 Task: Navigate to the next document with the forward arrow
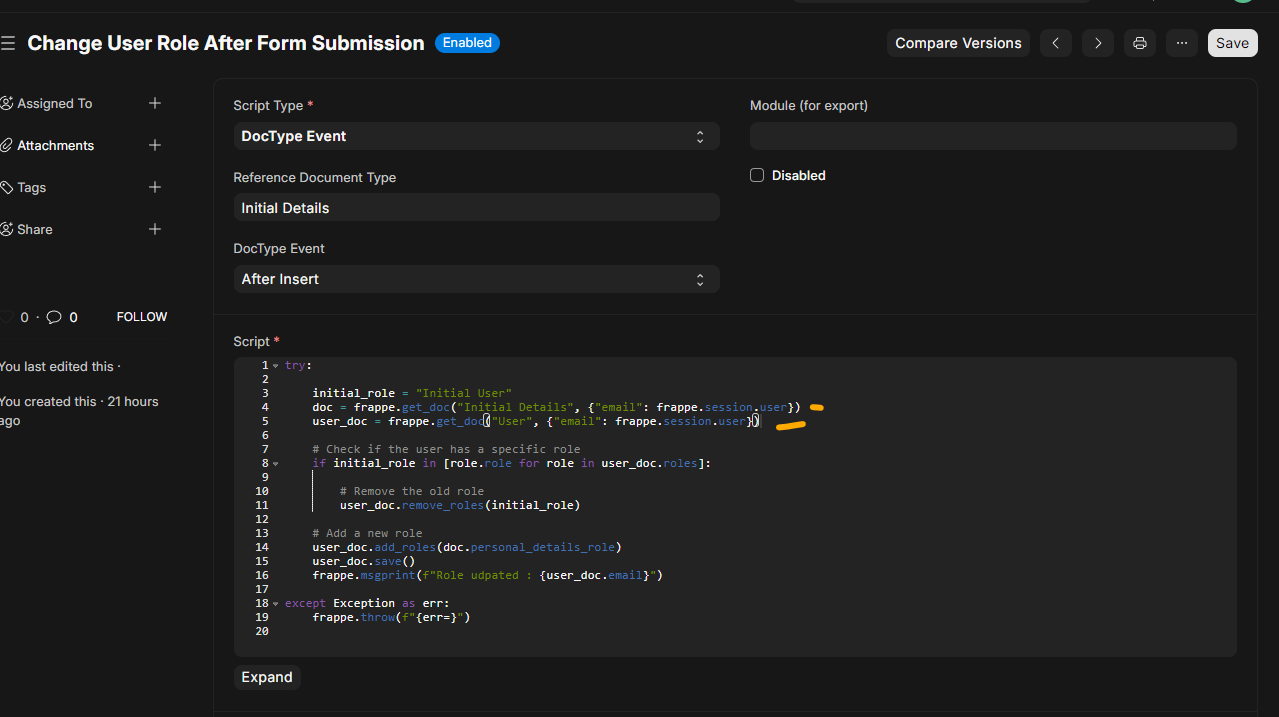click(1097, 43)
